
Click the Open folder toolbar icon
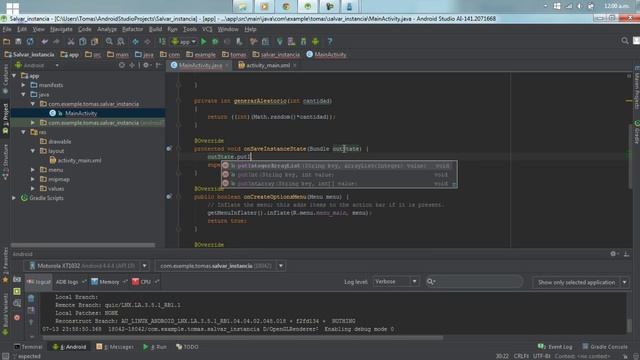pos(7,41)
